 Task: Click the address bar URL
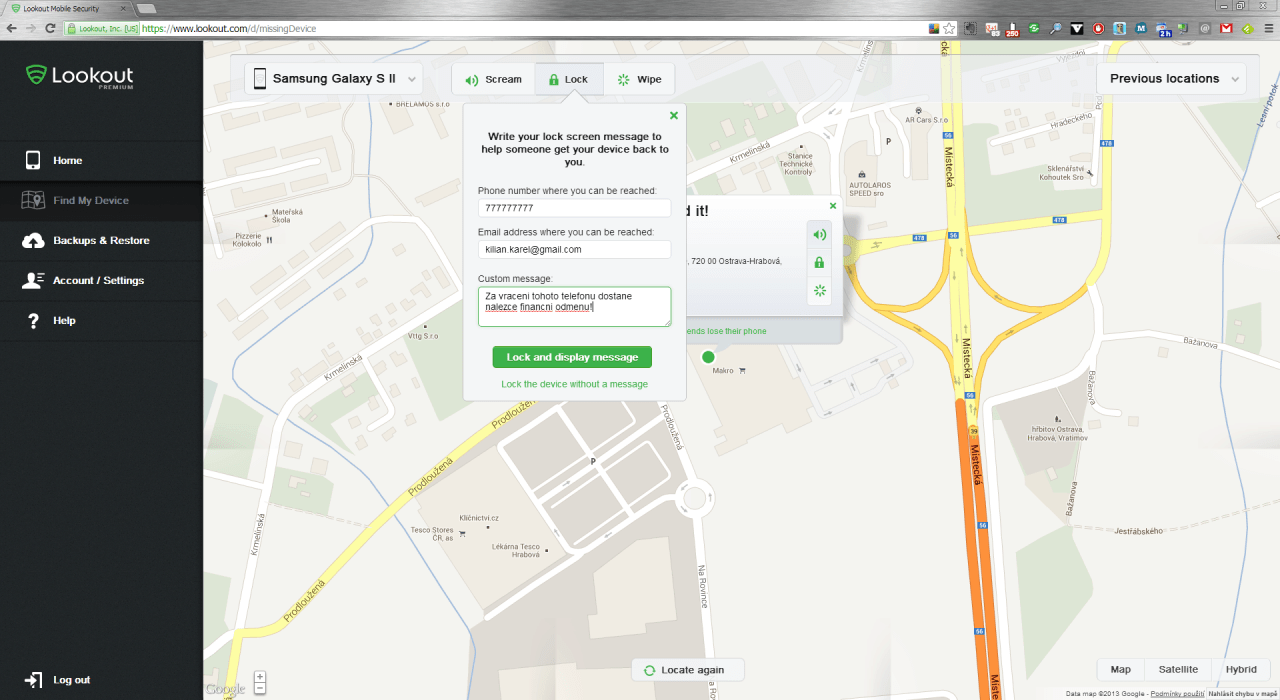pyautogui.click(x=229, y=29)
